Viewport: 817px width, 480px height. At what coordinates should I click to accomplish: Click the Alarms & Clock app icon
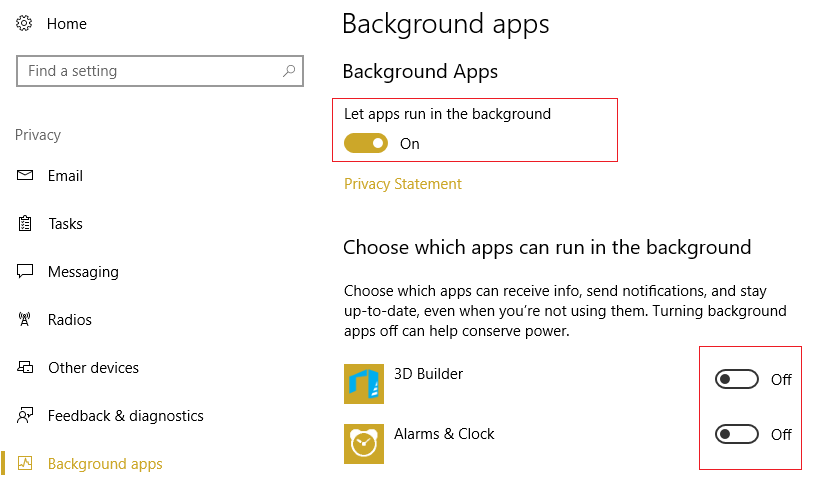[x=364, y=443]
